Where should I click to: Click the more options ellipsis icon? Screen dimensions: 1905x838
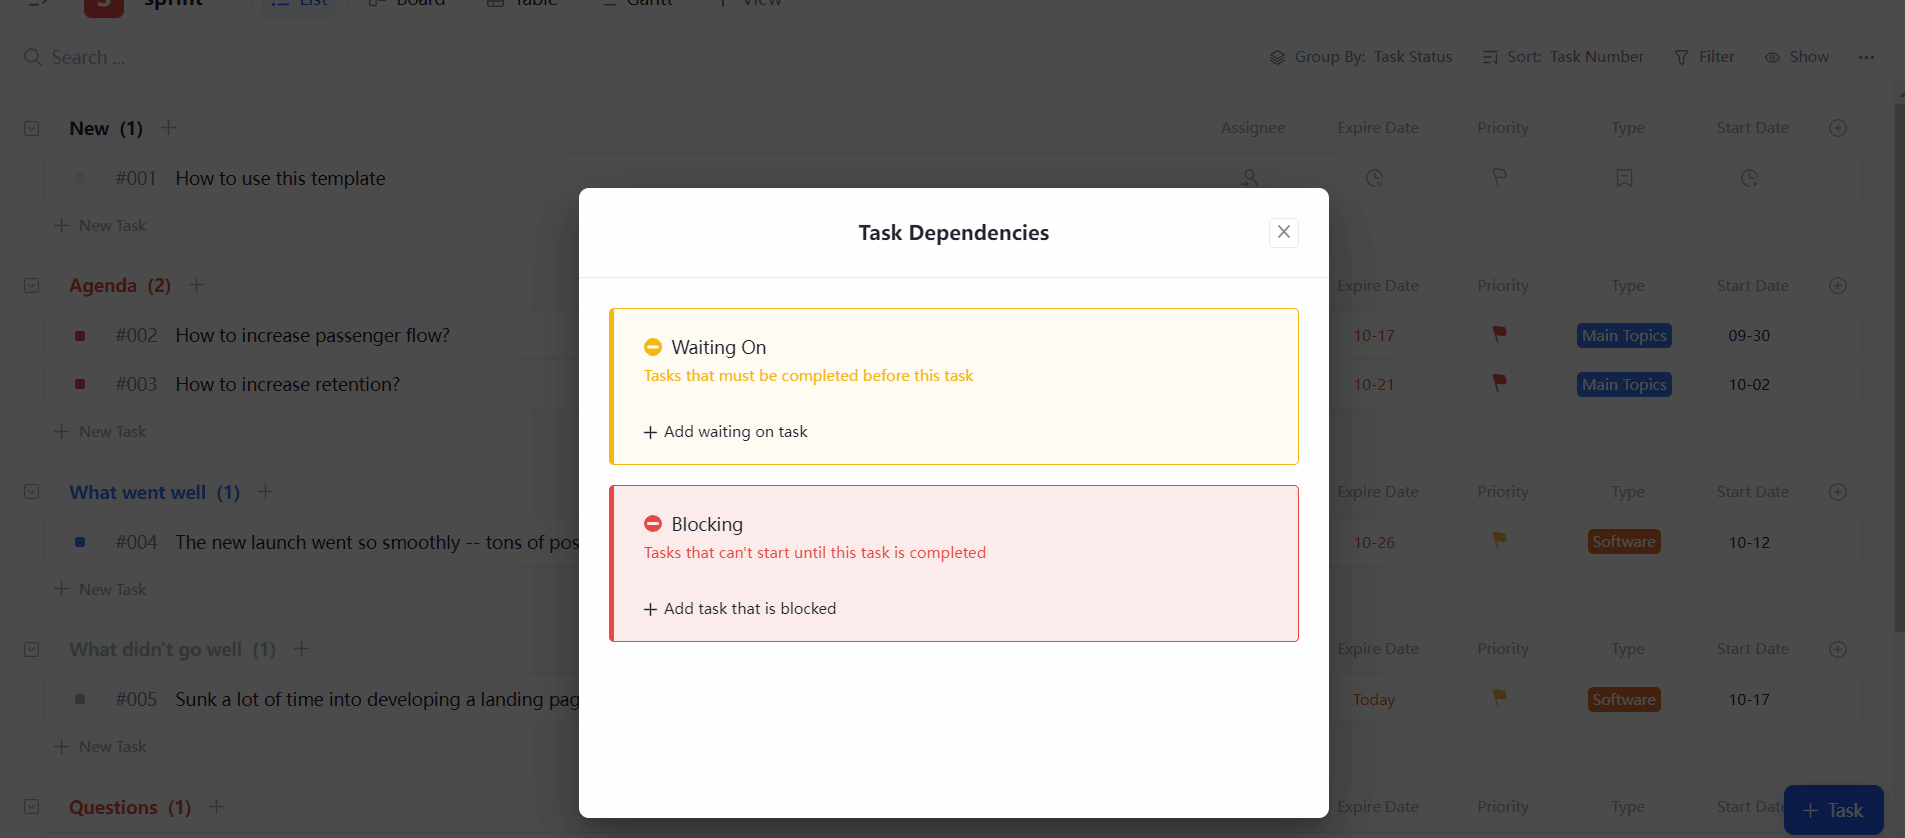(1866, 57)
